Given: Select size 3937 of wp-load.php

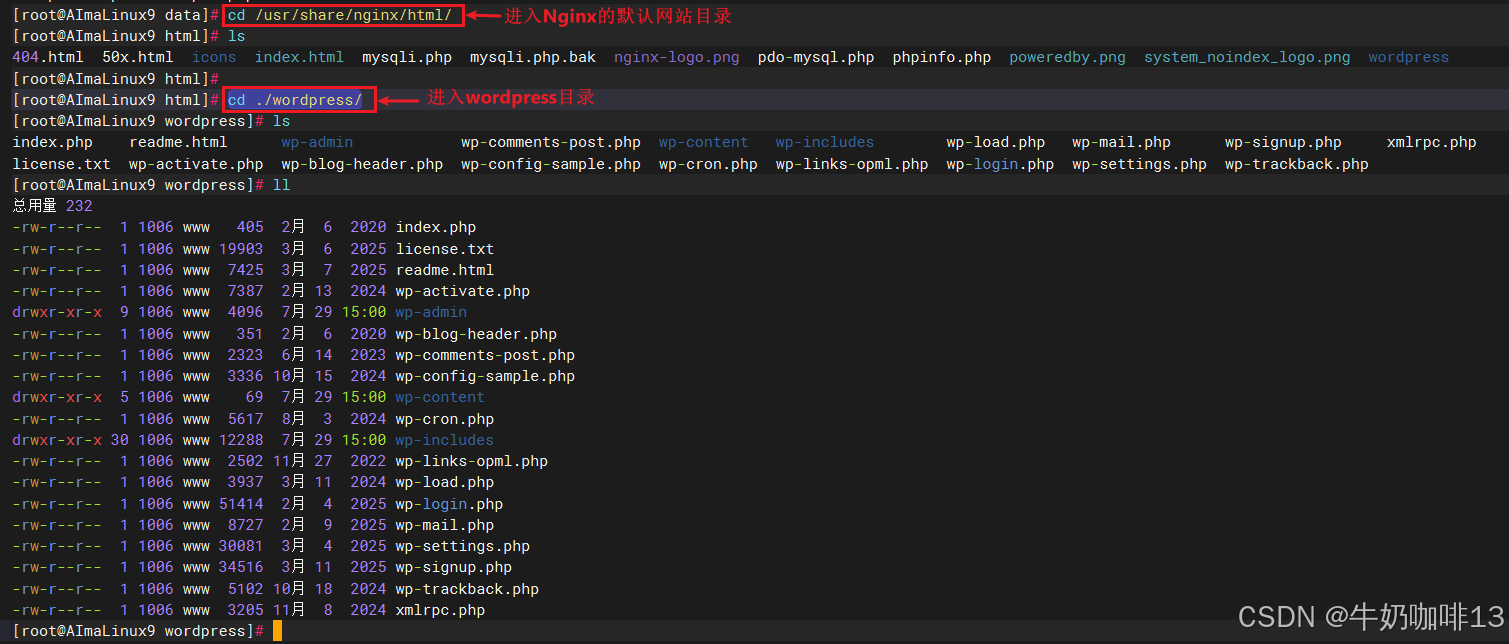Looking at the screenshot, I should point(245,482).
